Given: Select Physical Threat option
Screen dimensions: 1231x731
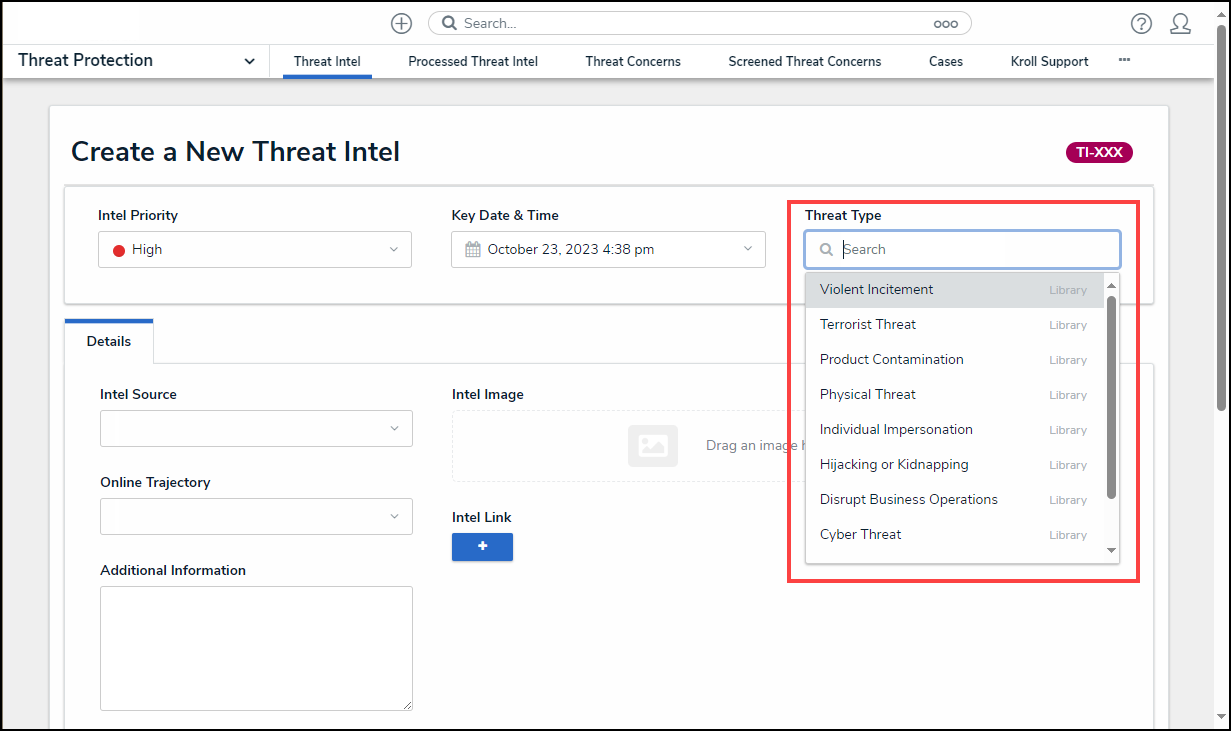Looking at the screenshot, I should point(955,395).
